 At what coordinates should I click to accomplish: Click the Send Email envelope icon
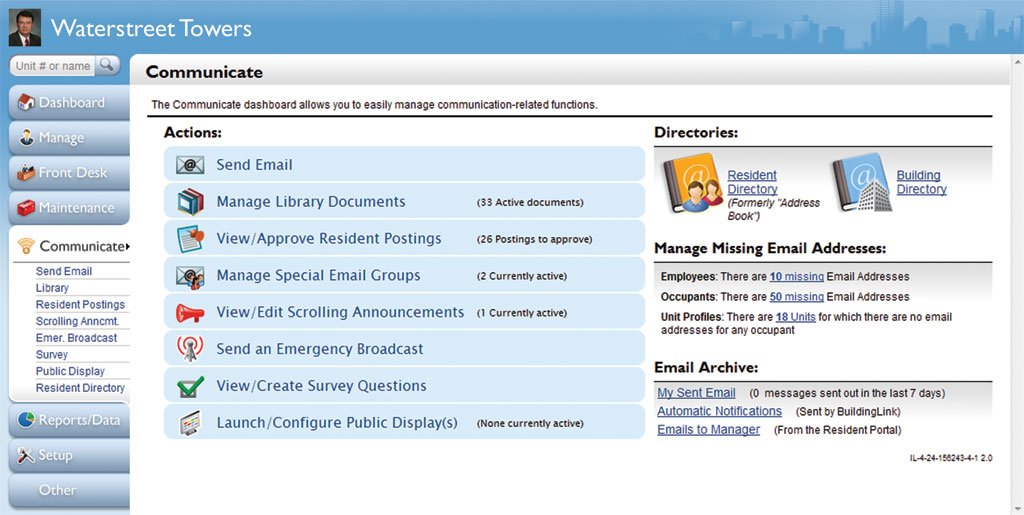pyautogui.click(x=190, y=164)
